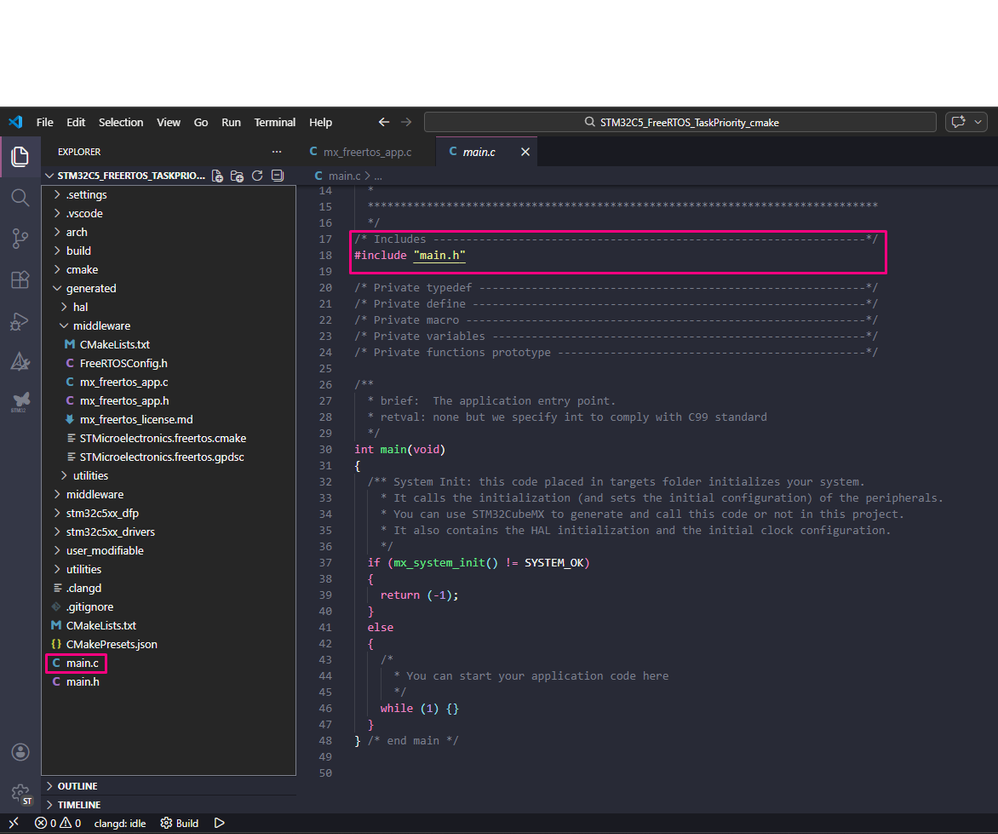Screen dimensions: 998x834
Task: Collapse the generated folder
Action: pos(169,288)
